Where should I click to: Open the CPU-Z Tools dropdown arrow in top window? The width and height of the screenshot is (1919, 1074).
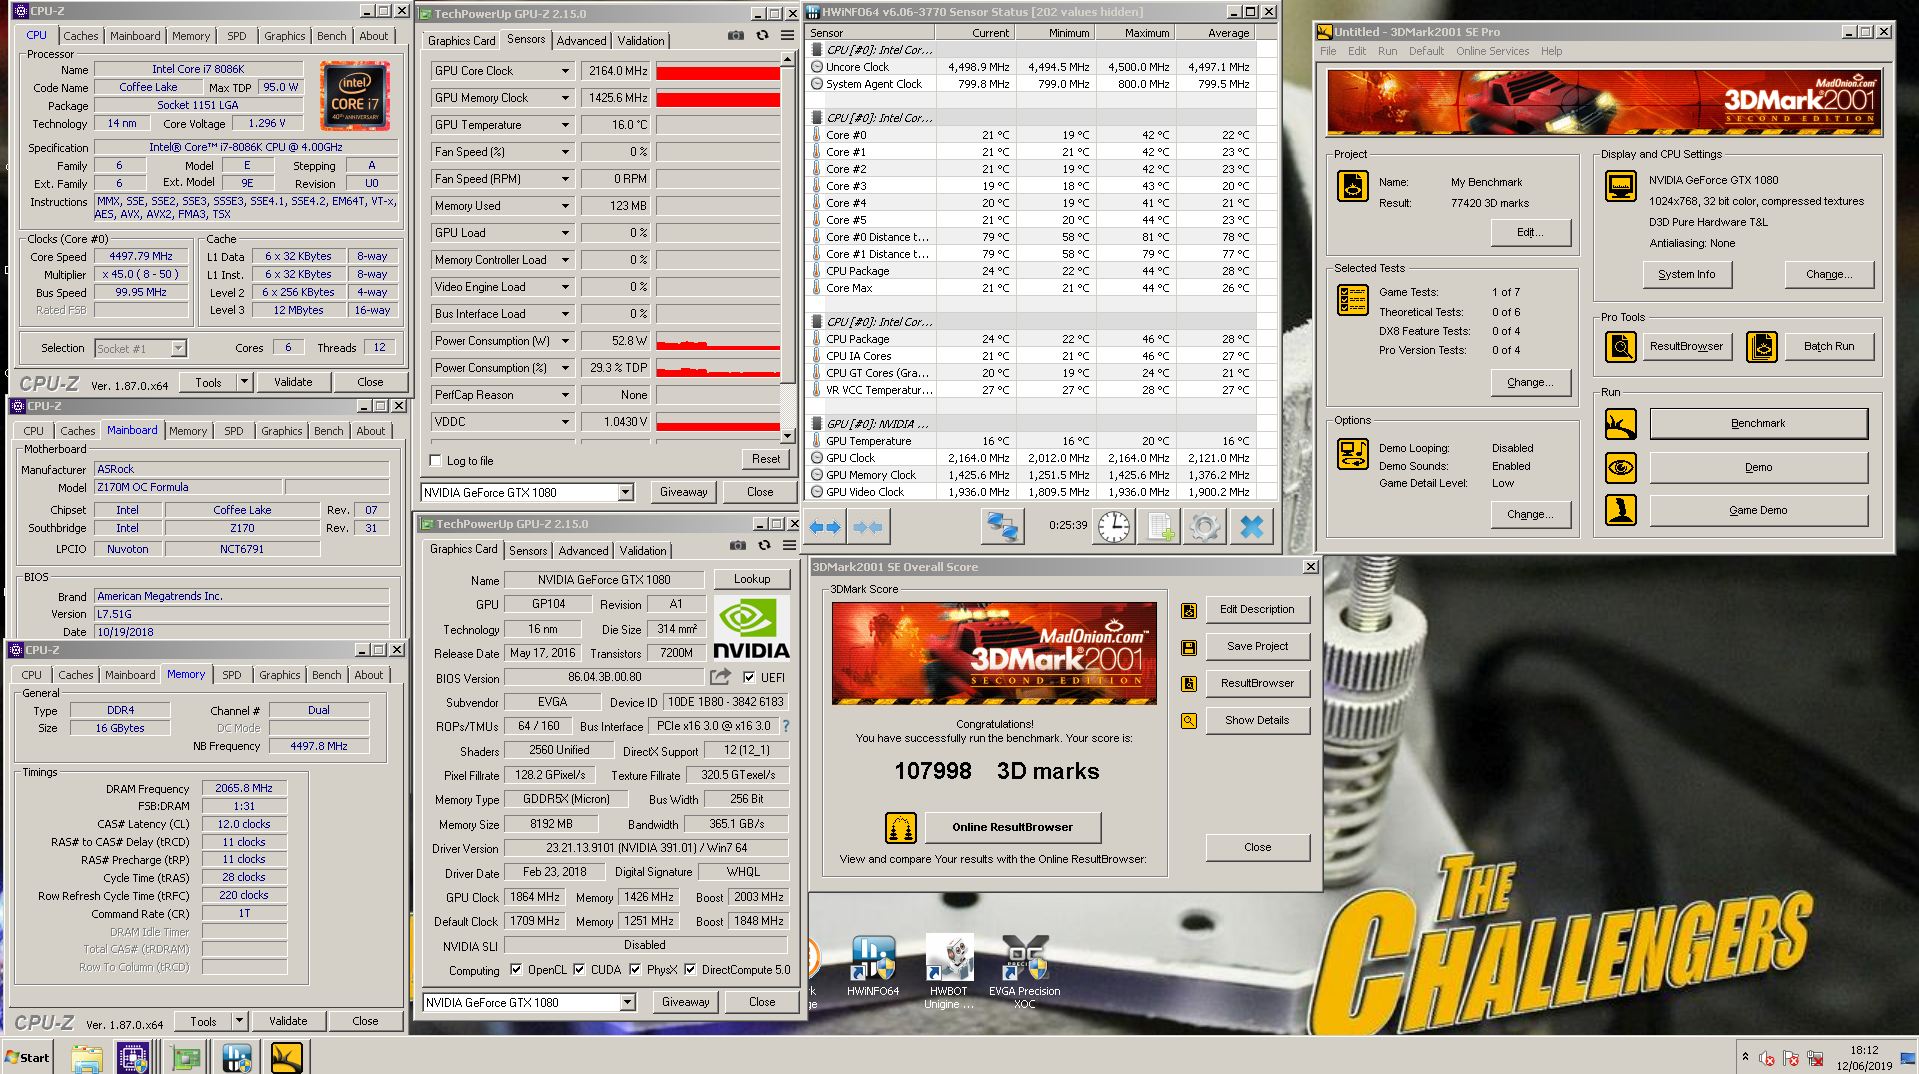coord(244,382)
